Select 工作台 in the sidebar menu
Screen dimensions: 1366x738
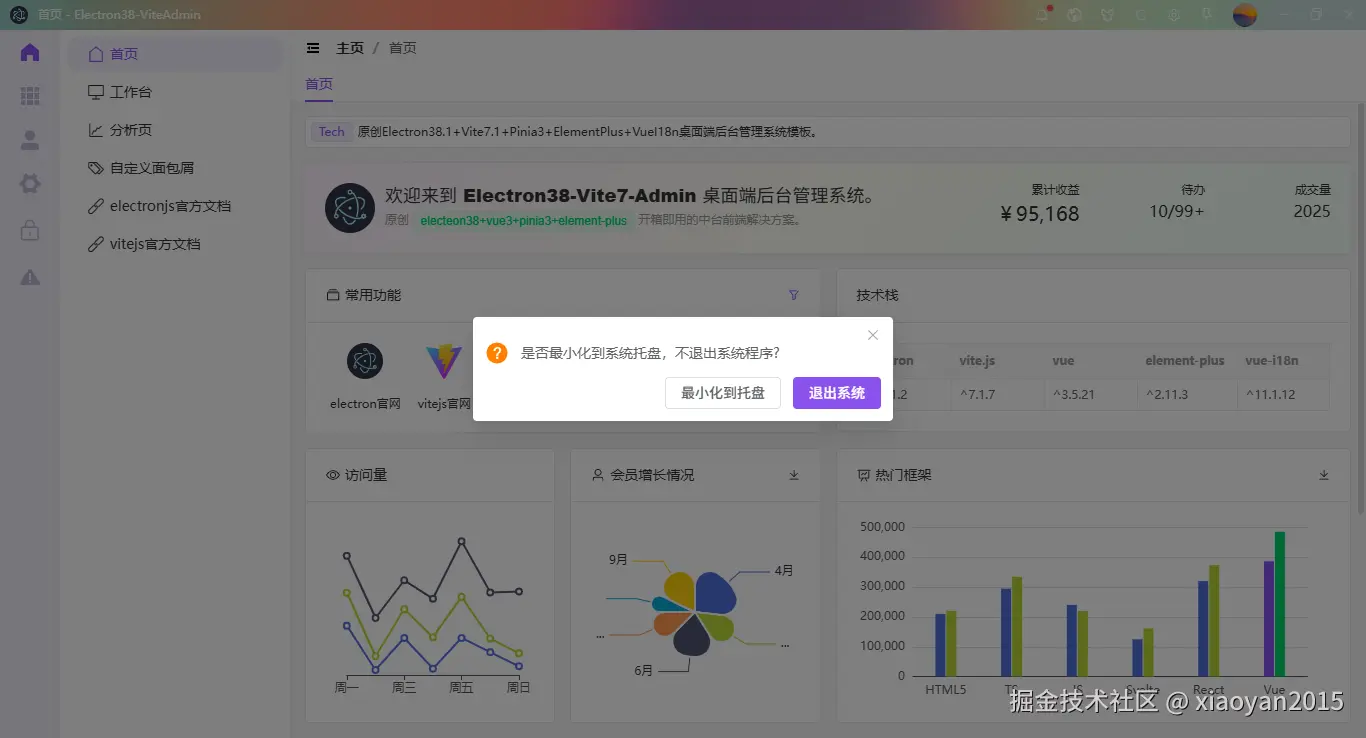point(175,92)
